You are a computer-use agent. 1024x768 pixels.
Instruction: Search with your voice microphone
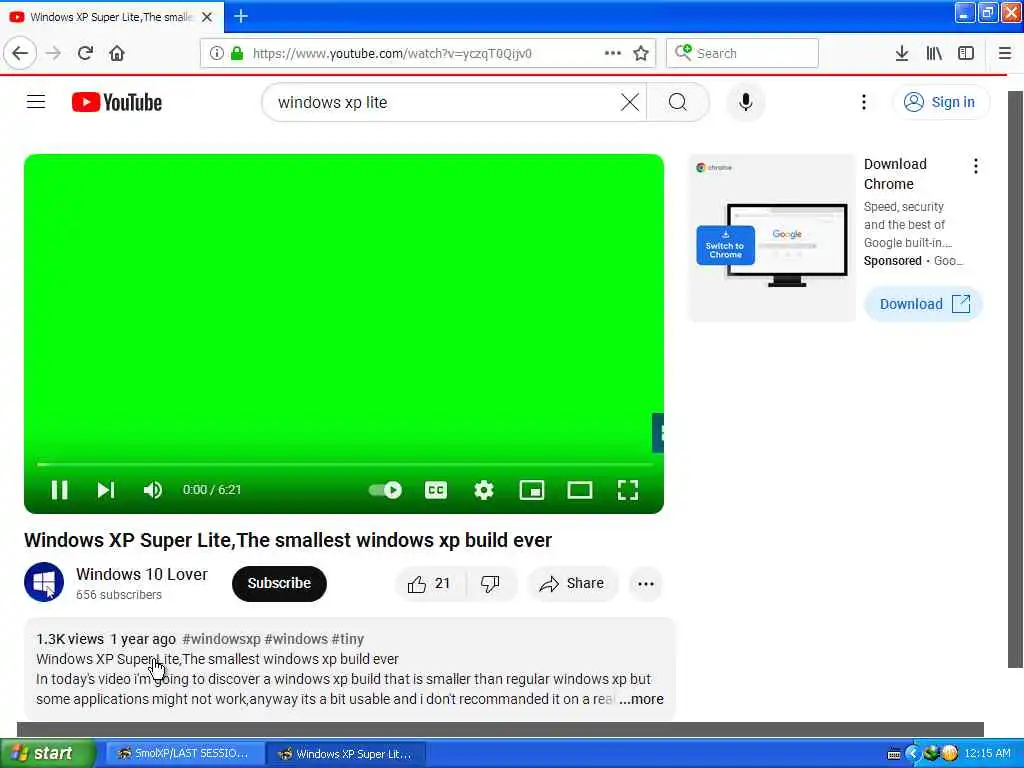click(745, 103)
